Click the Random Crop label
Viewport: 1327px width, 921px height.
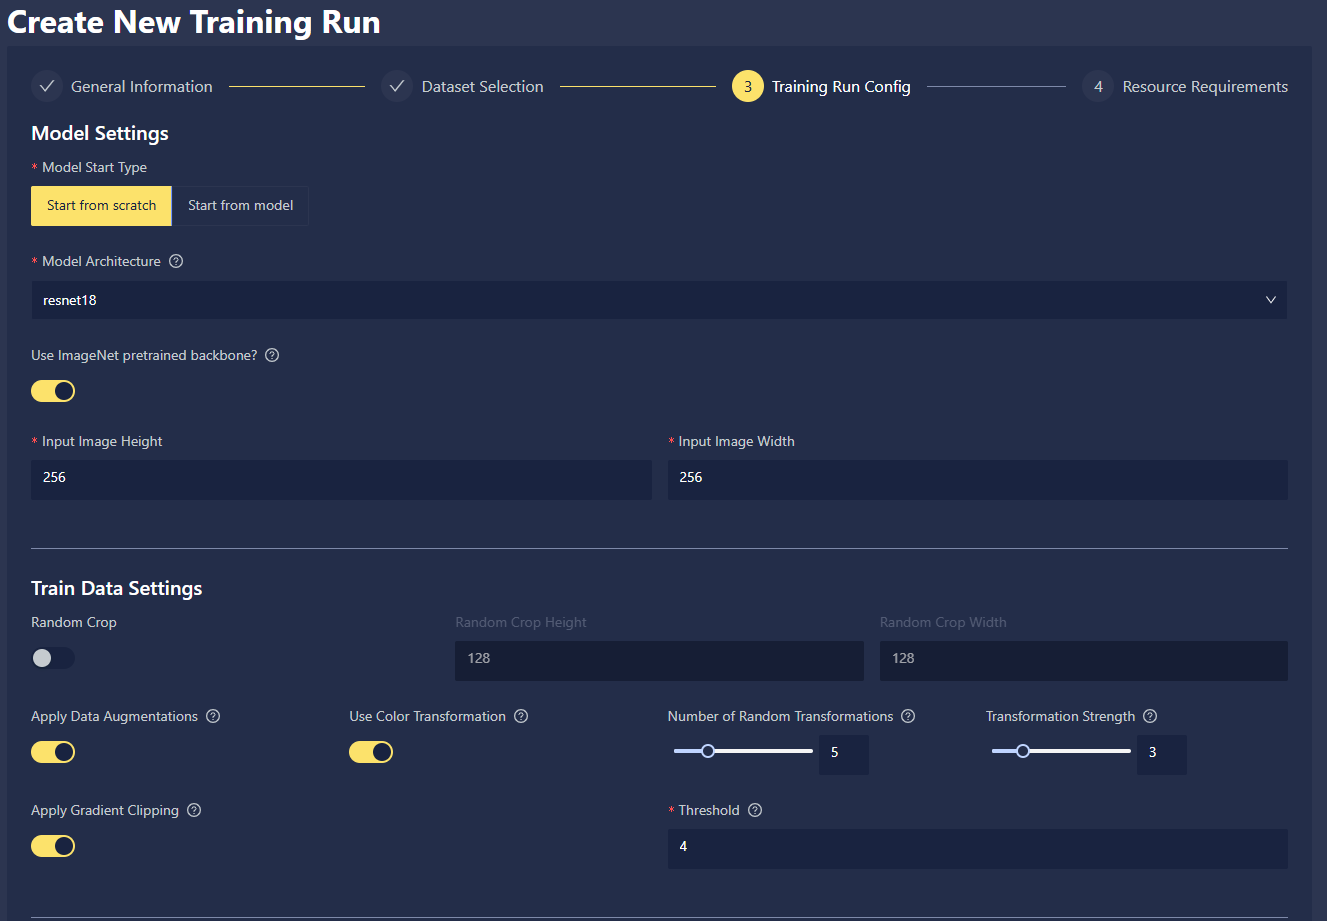(x=74, y=622)
